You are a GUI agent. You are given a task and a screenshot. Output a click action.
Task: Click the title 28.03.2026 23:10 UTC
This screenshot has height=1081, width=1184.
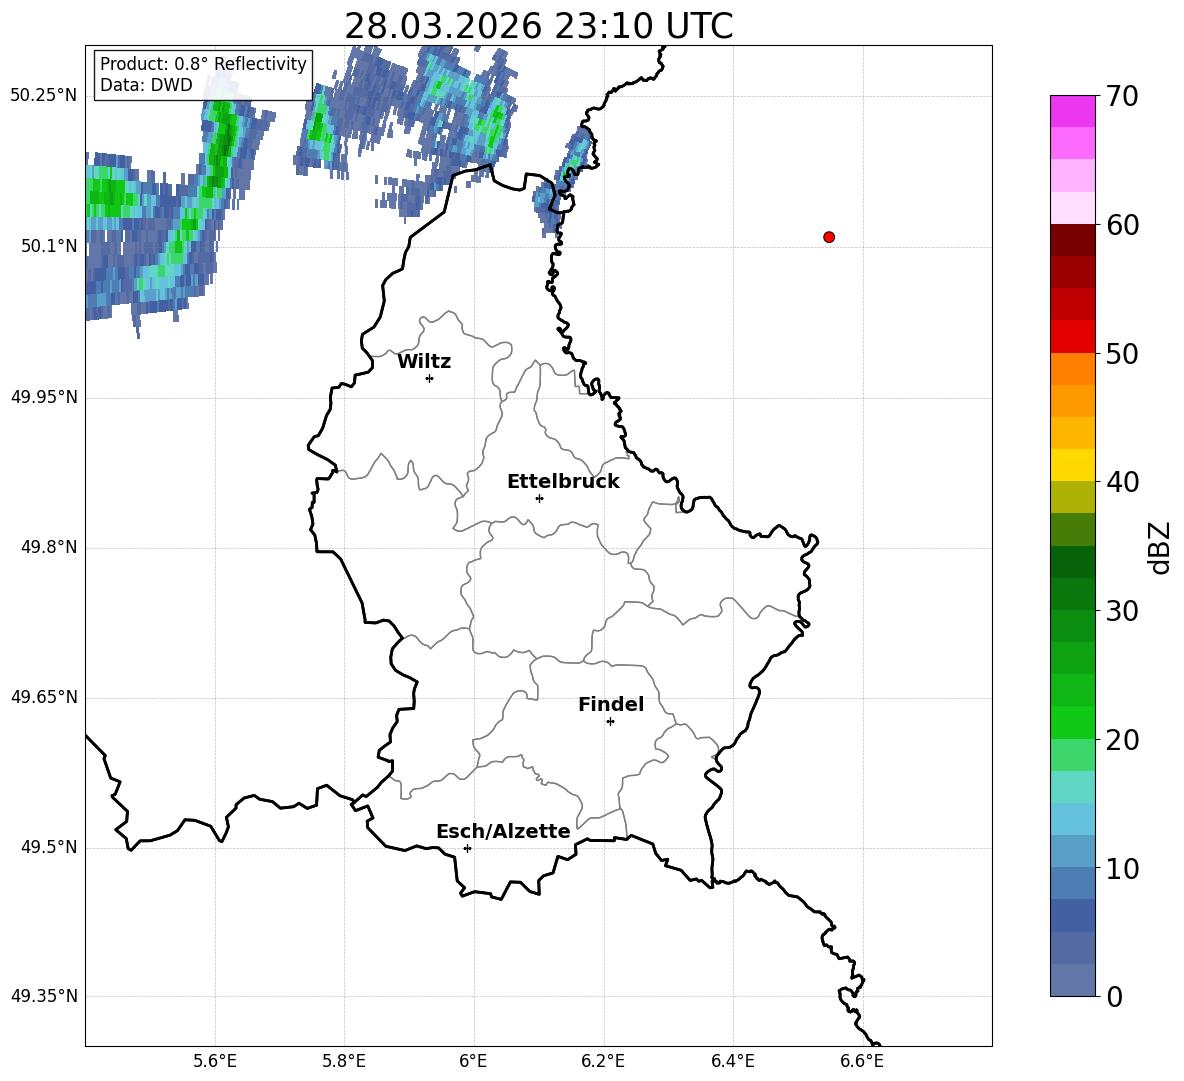point(538,26)
